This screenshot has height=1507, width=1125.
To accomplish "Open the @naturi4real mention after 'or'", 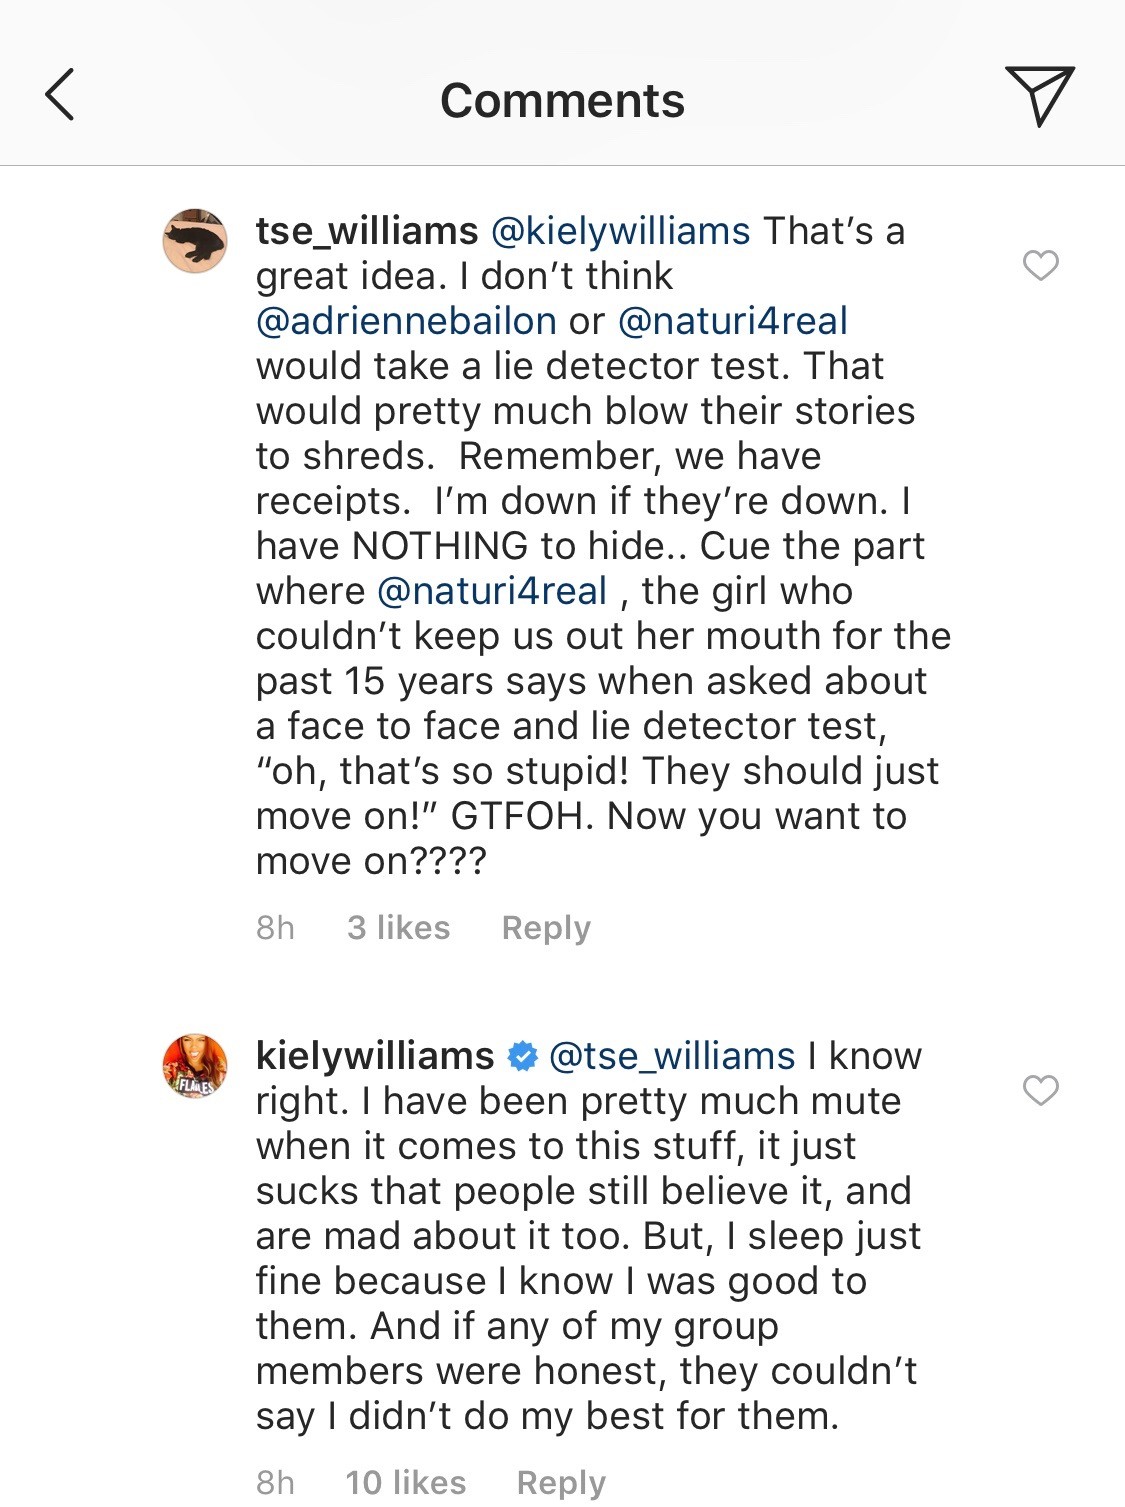I will point(733,321).
